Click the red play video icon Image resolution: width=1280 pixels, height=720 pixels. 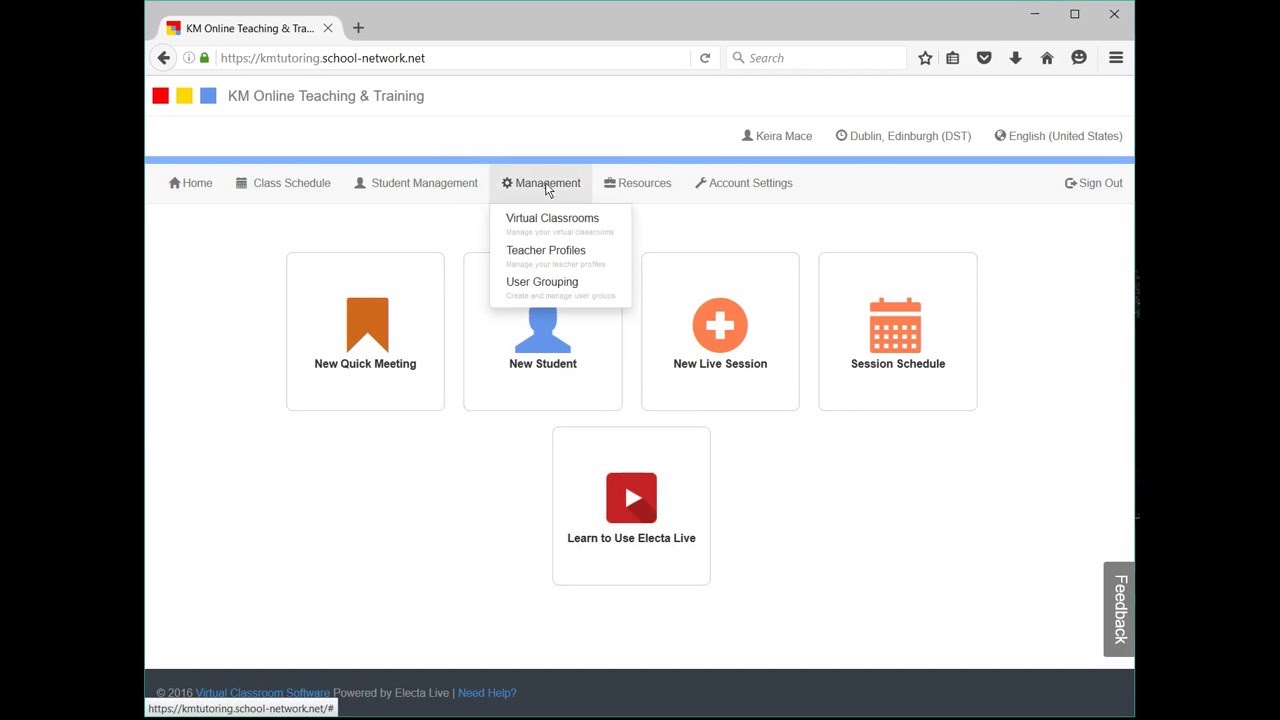pos(631,498)
